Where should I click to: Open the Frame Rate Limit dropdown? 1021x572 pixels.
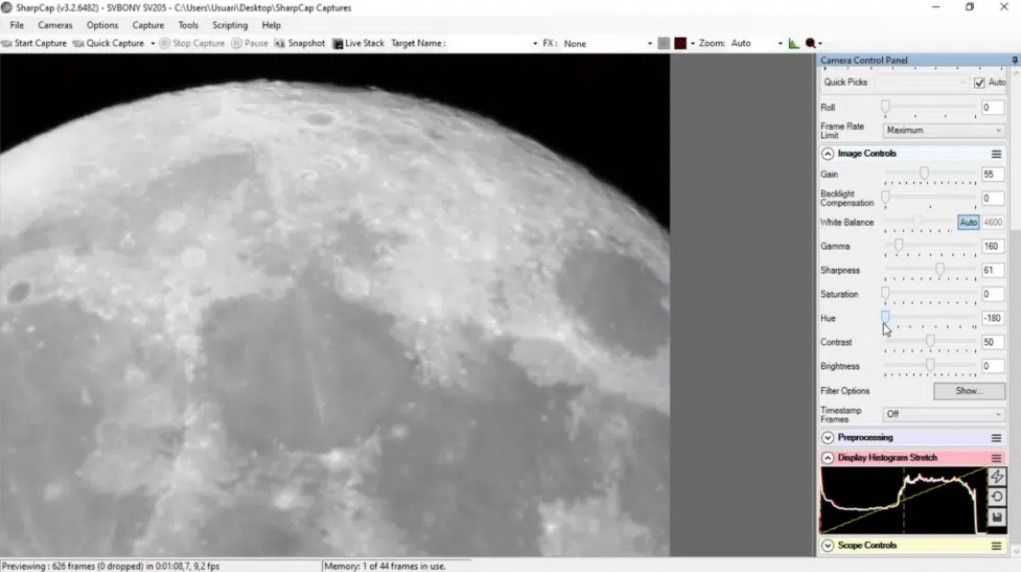pos(944,130)
